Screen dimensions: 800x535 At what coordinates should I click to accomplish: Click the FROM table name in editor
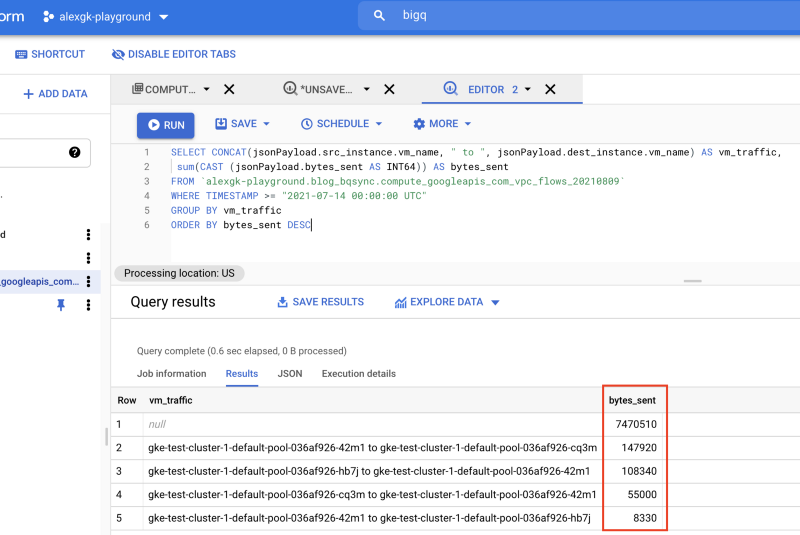coord(413,182)
